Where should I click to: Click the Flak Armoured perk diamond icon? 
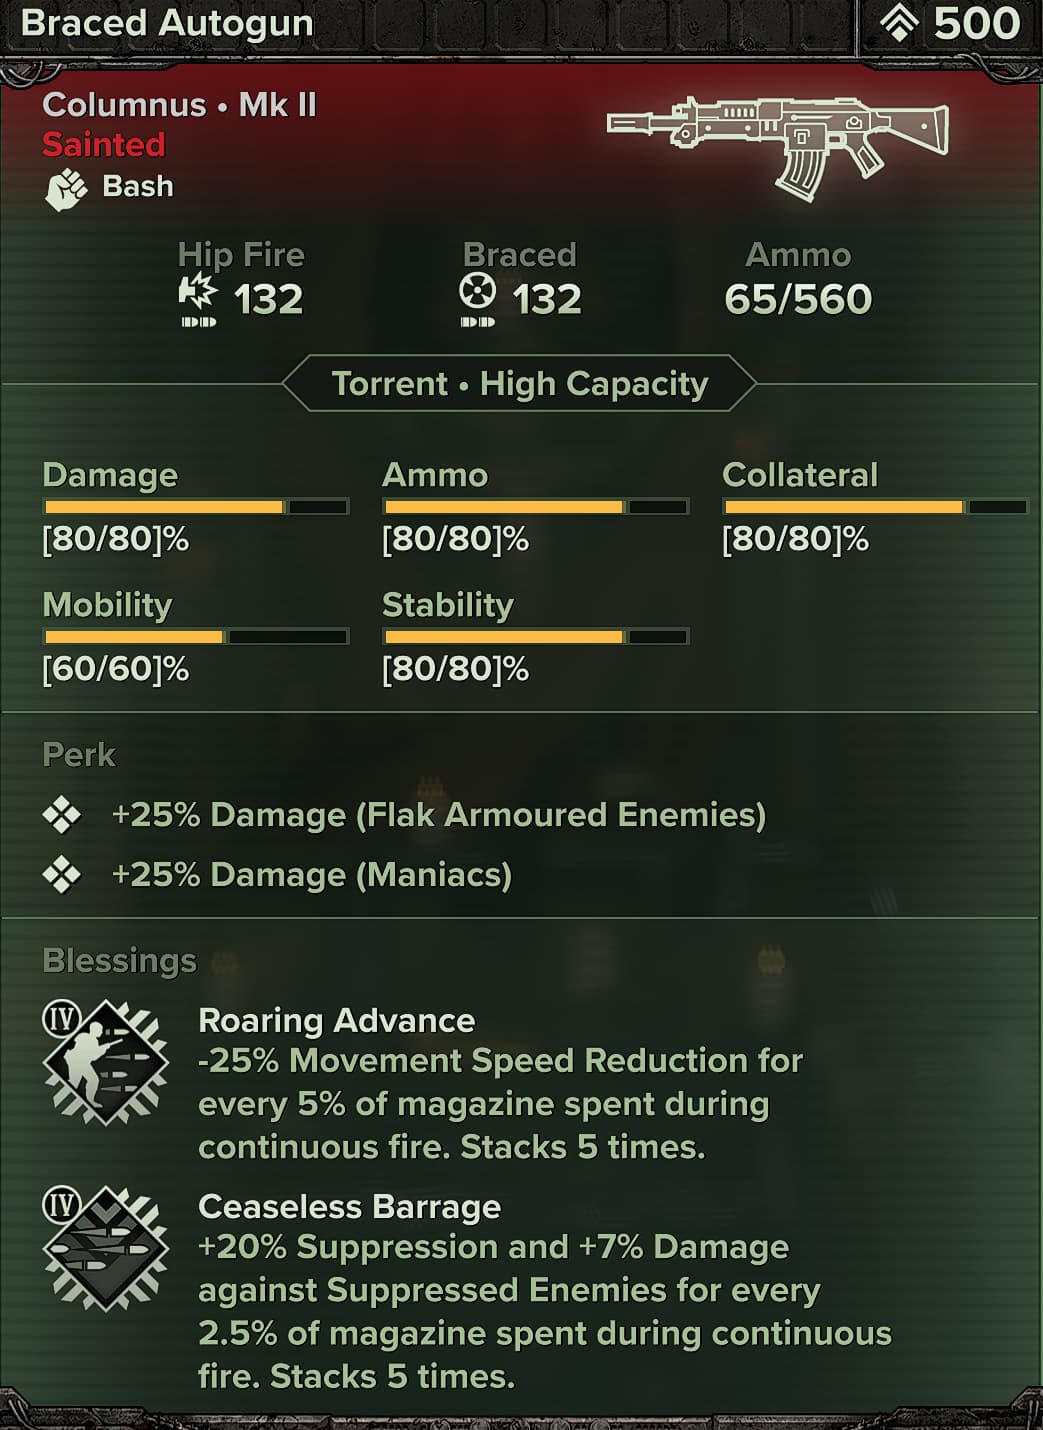tap(62, 815)
